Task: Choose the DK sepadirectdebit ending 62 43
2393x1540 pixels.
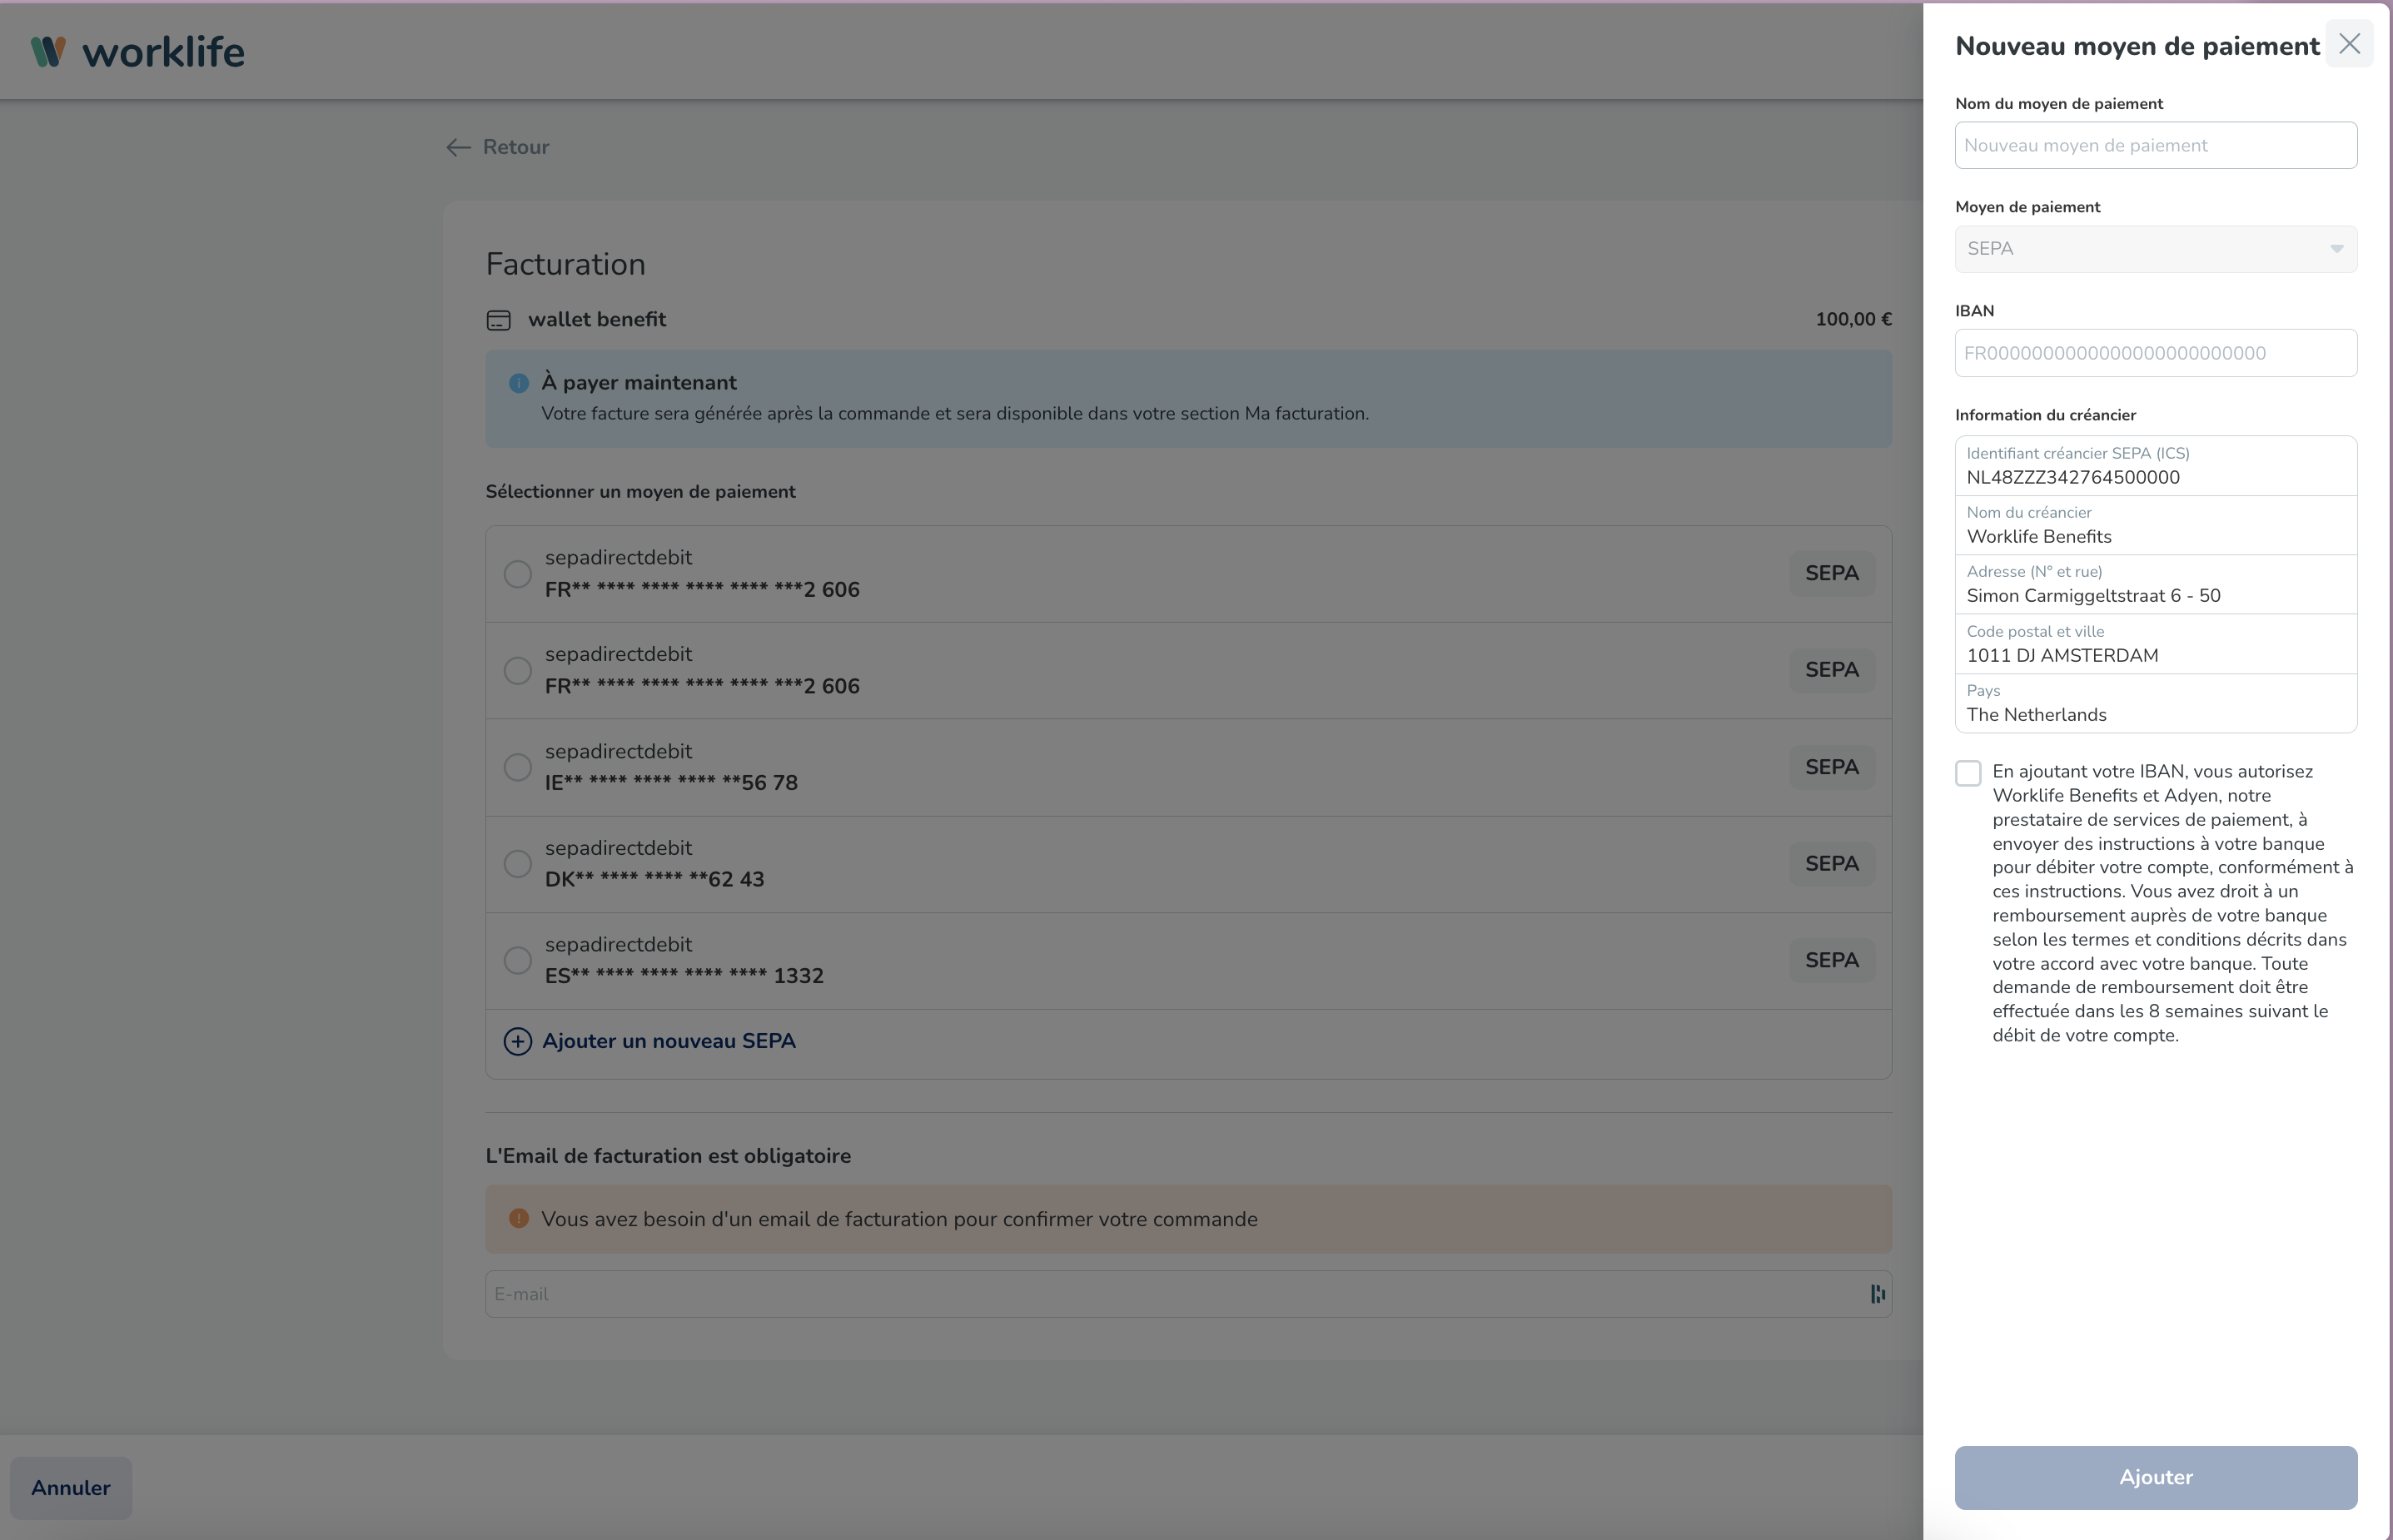Action: (517, 863)
